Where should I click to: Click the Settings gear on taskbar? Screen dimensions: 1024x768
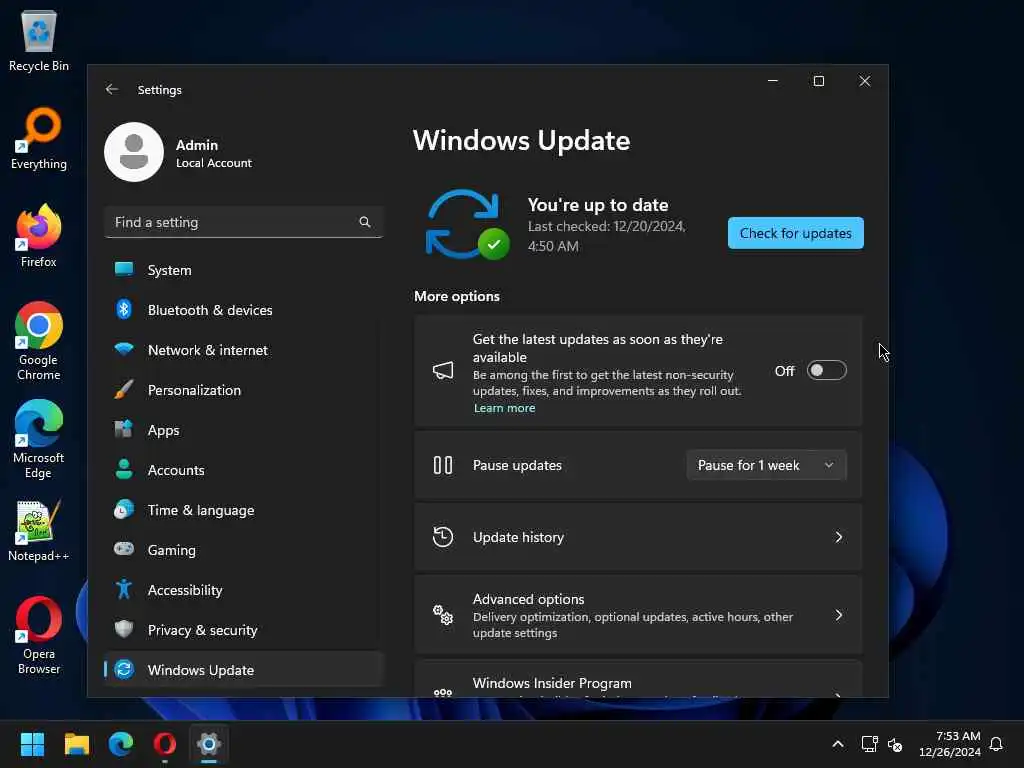[x=209, y=744]
